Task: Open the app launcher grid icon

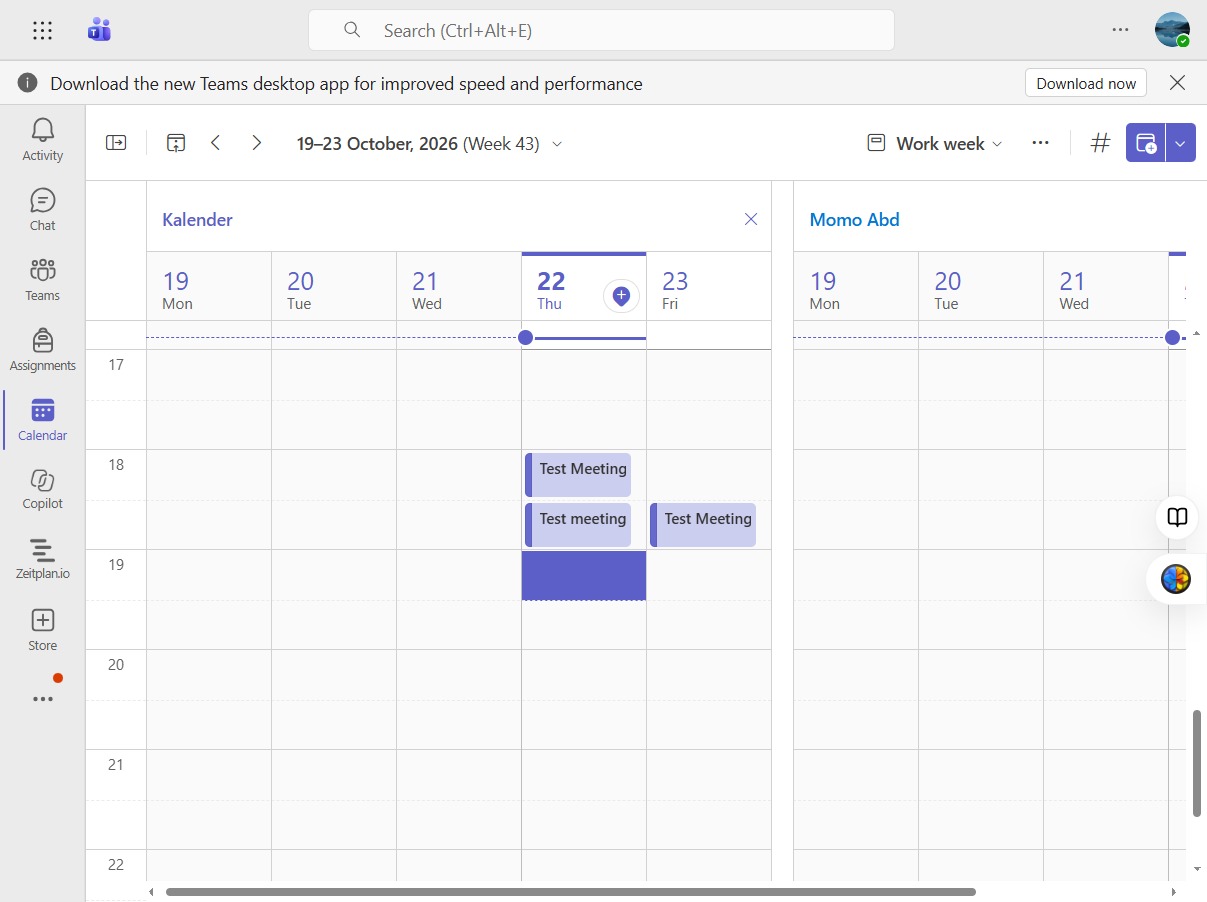Action: 42,30
